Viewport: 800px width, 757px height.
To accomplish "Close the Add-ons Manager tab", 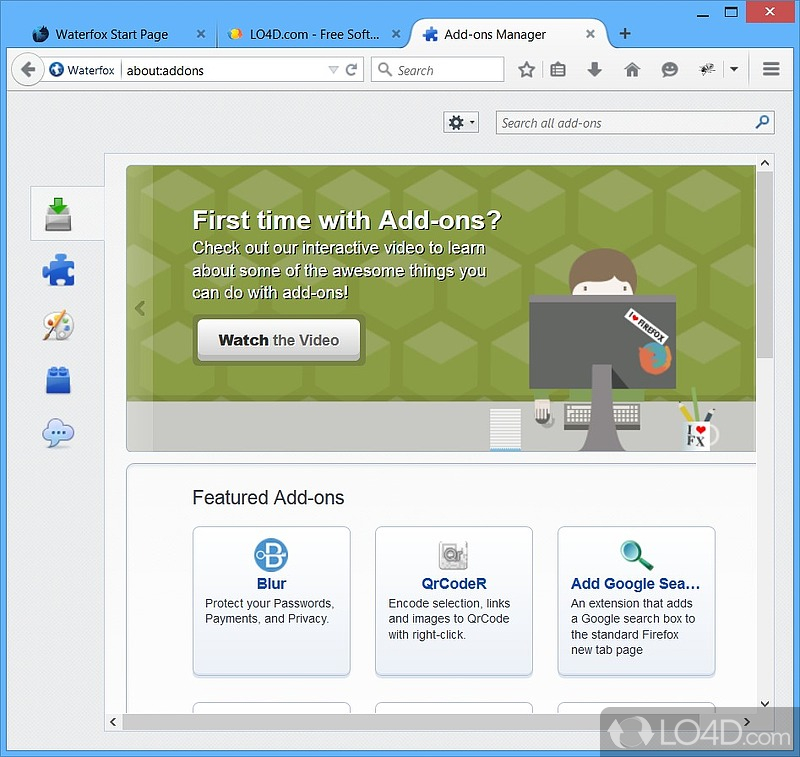I will tap(590, 34).
